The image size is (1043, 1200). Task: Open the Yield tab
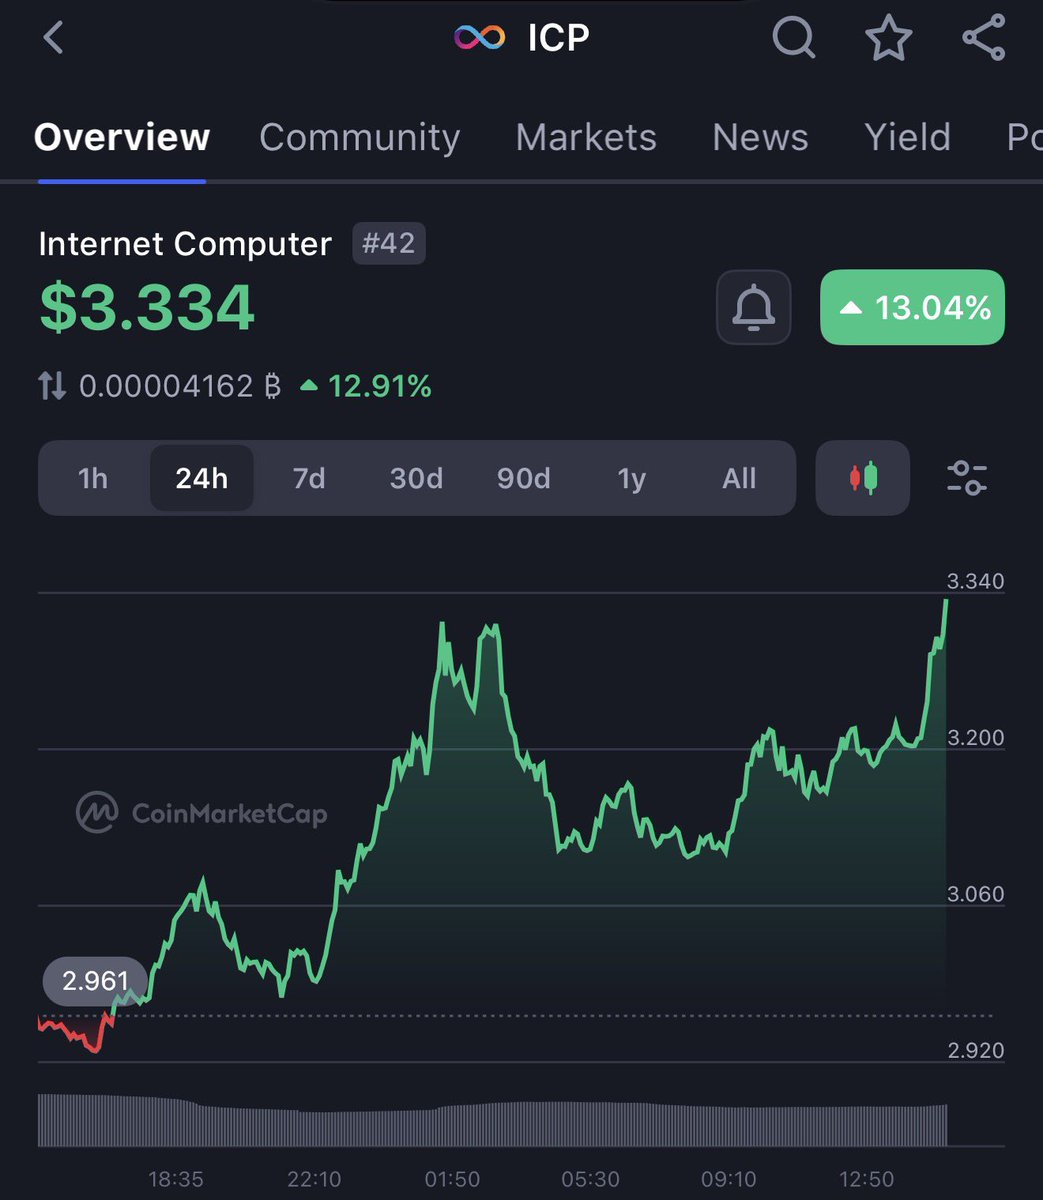click(x=907, y=137)
